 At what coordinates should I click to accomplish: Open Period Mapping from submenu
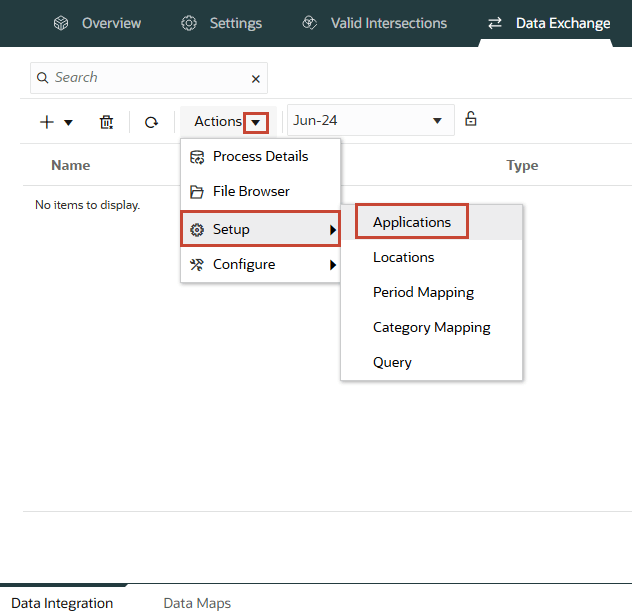(431, 292)
